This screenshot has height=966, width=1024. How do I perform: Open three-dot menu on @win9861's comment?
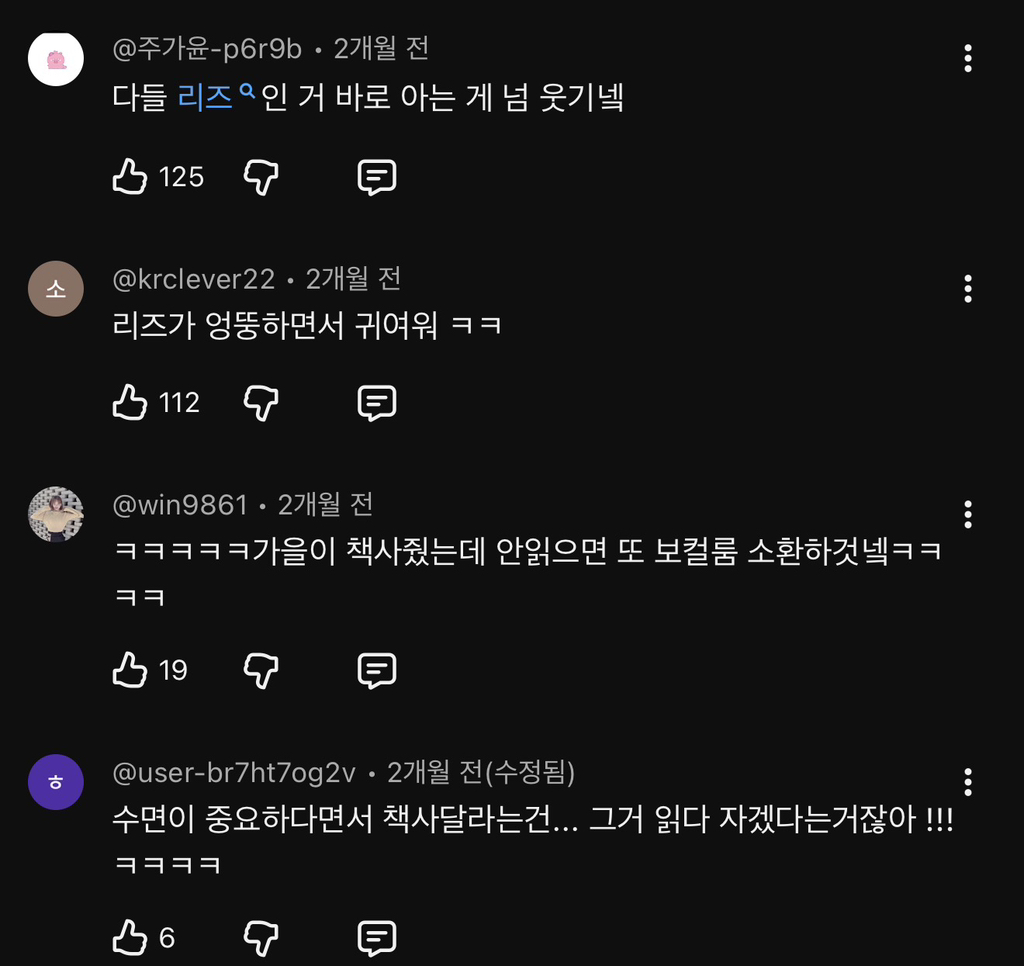point(967,515)
